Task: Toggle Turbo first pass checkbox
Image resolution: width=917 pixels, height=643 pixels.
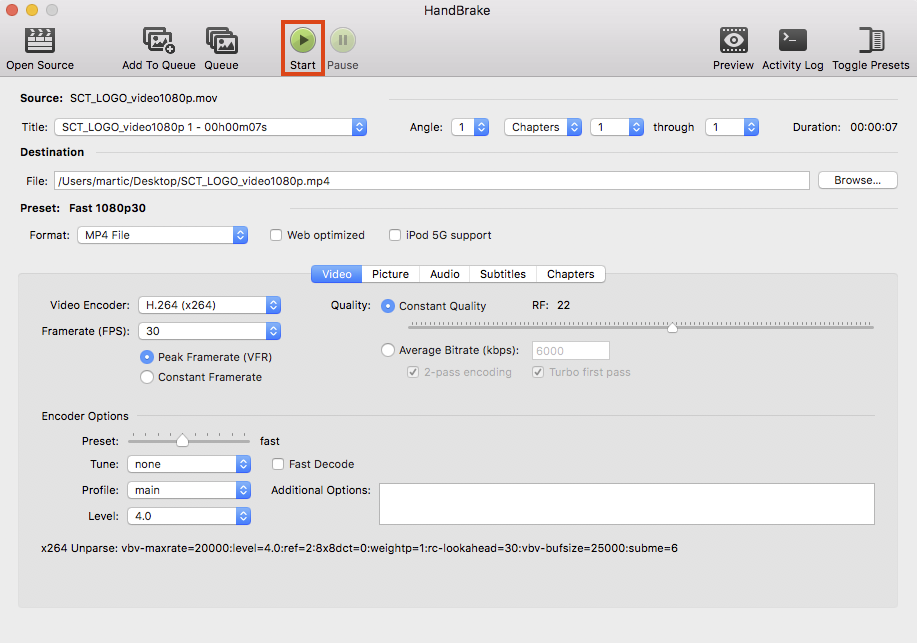Action: coord(538,372)
